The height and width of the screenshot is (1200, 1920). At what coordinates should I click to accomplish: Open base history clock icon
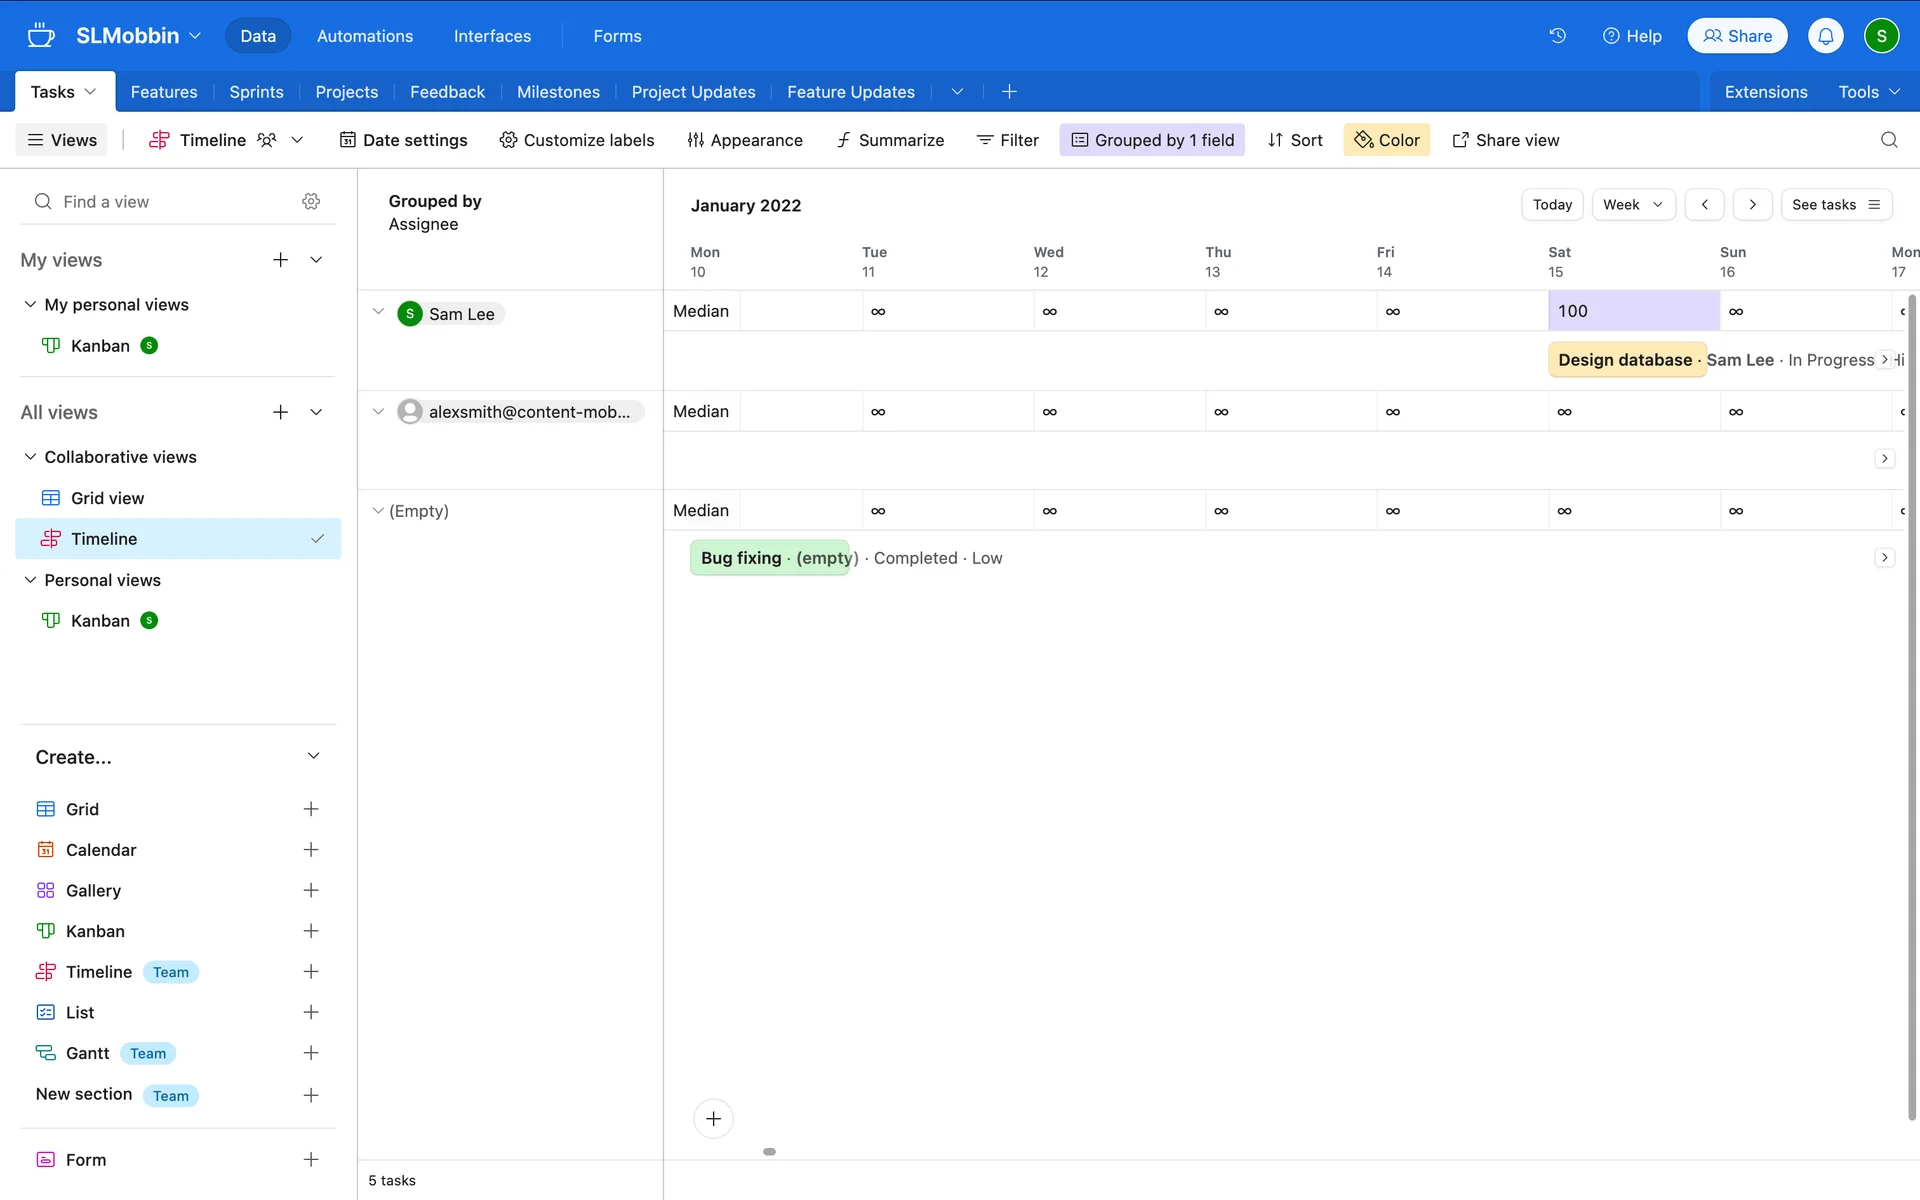point(1557,36)
